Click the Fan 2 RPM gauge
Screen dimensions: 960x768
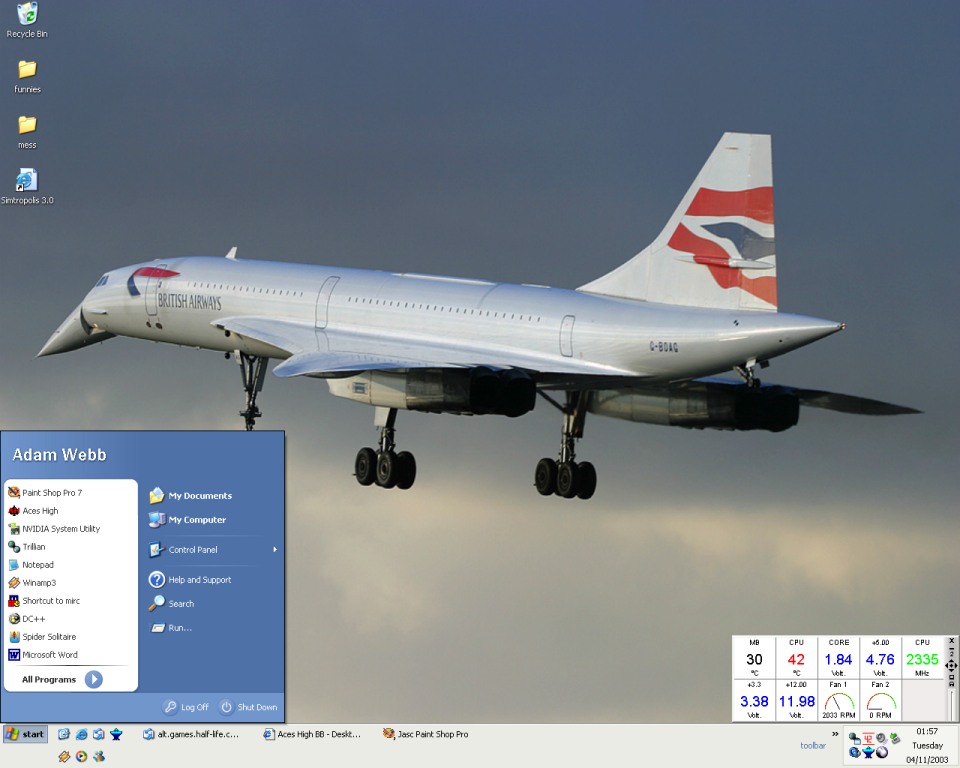[x=880, y=700]
